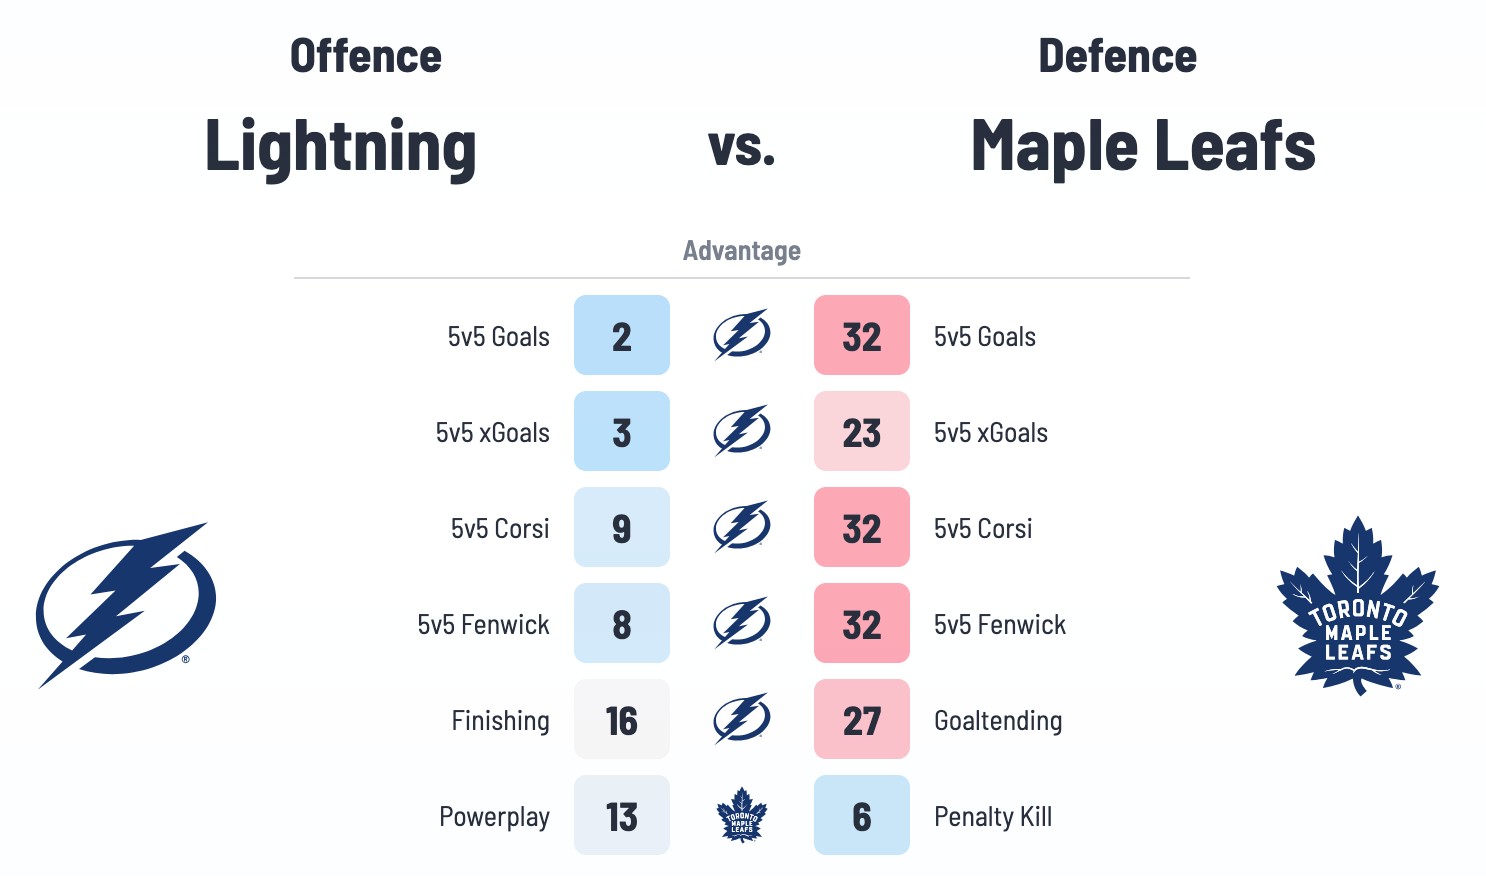Click the Defence heading
The width and height of the screenshot is (1486, 876).
coord(1117,56)
